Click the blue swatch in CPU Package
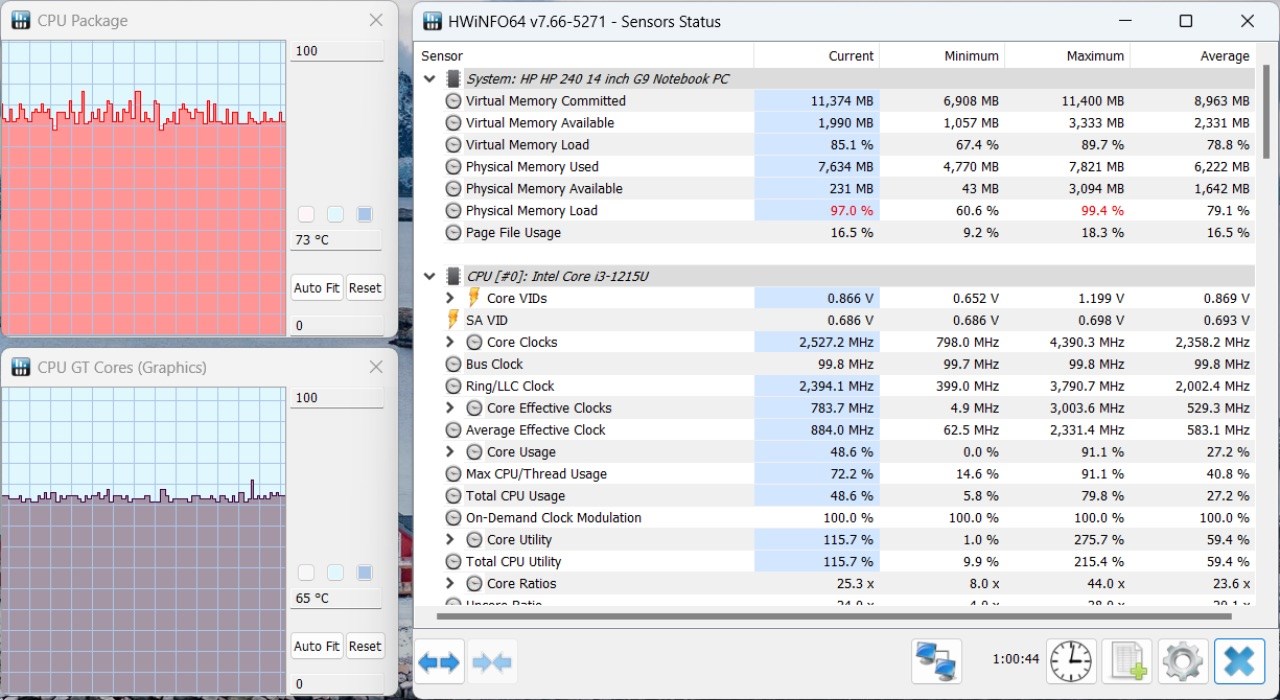Image resolution: width=1280 pixels, height=700 pixels. (365, 214)
